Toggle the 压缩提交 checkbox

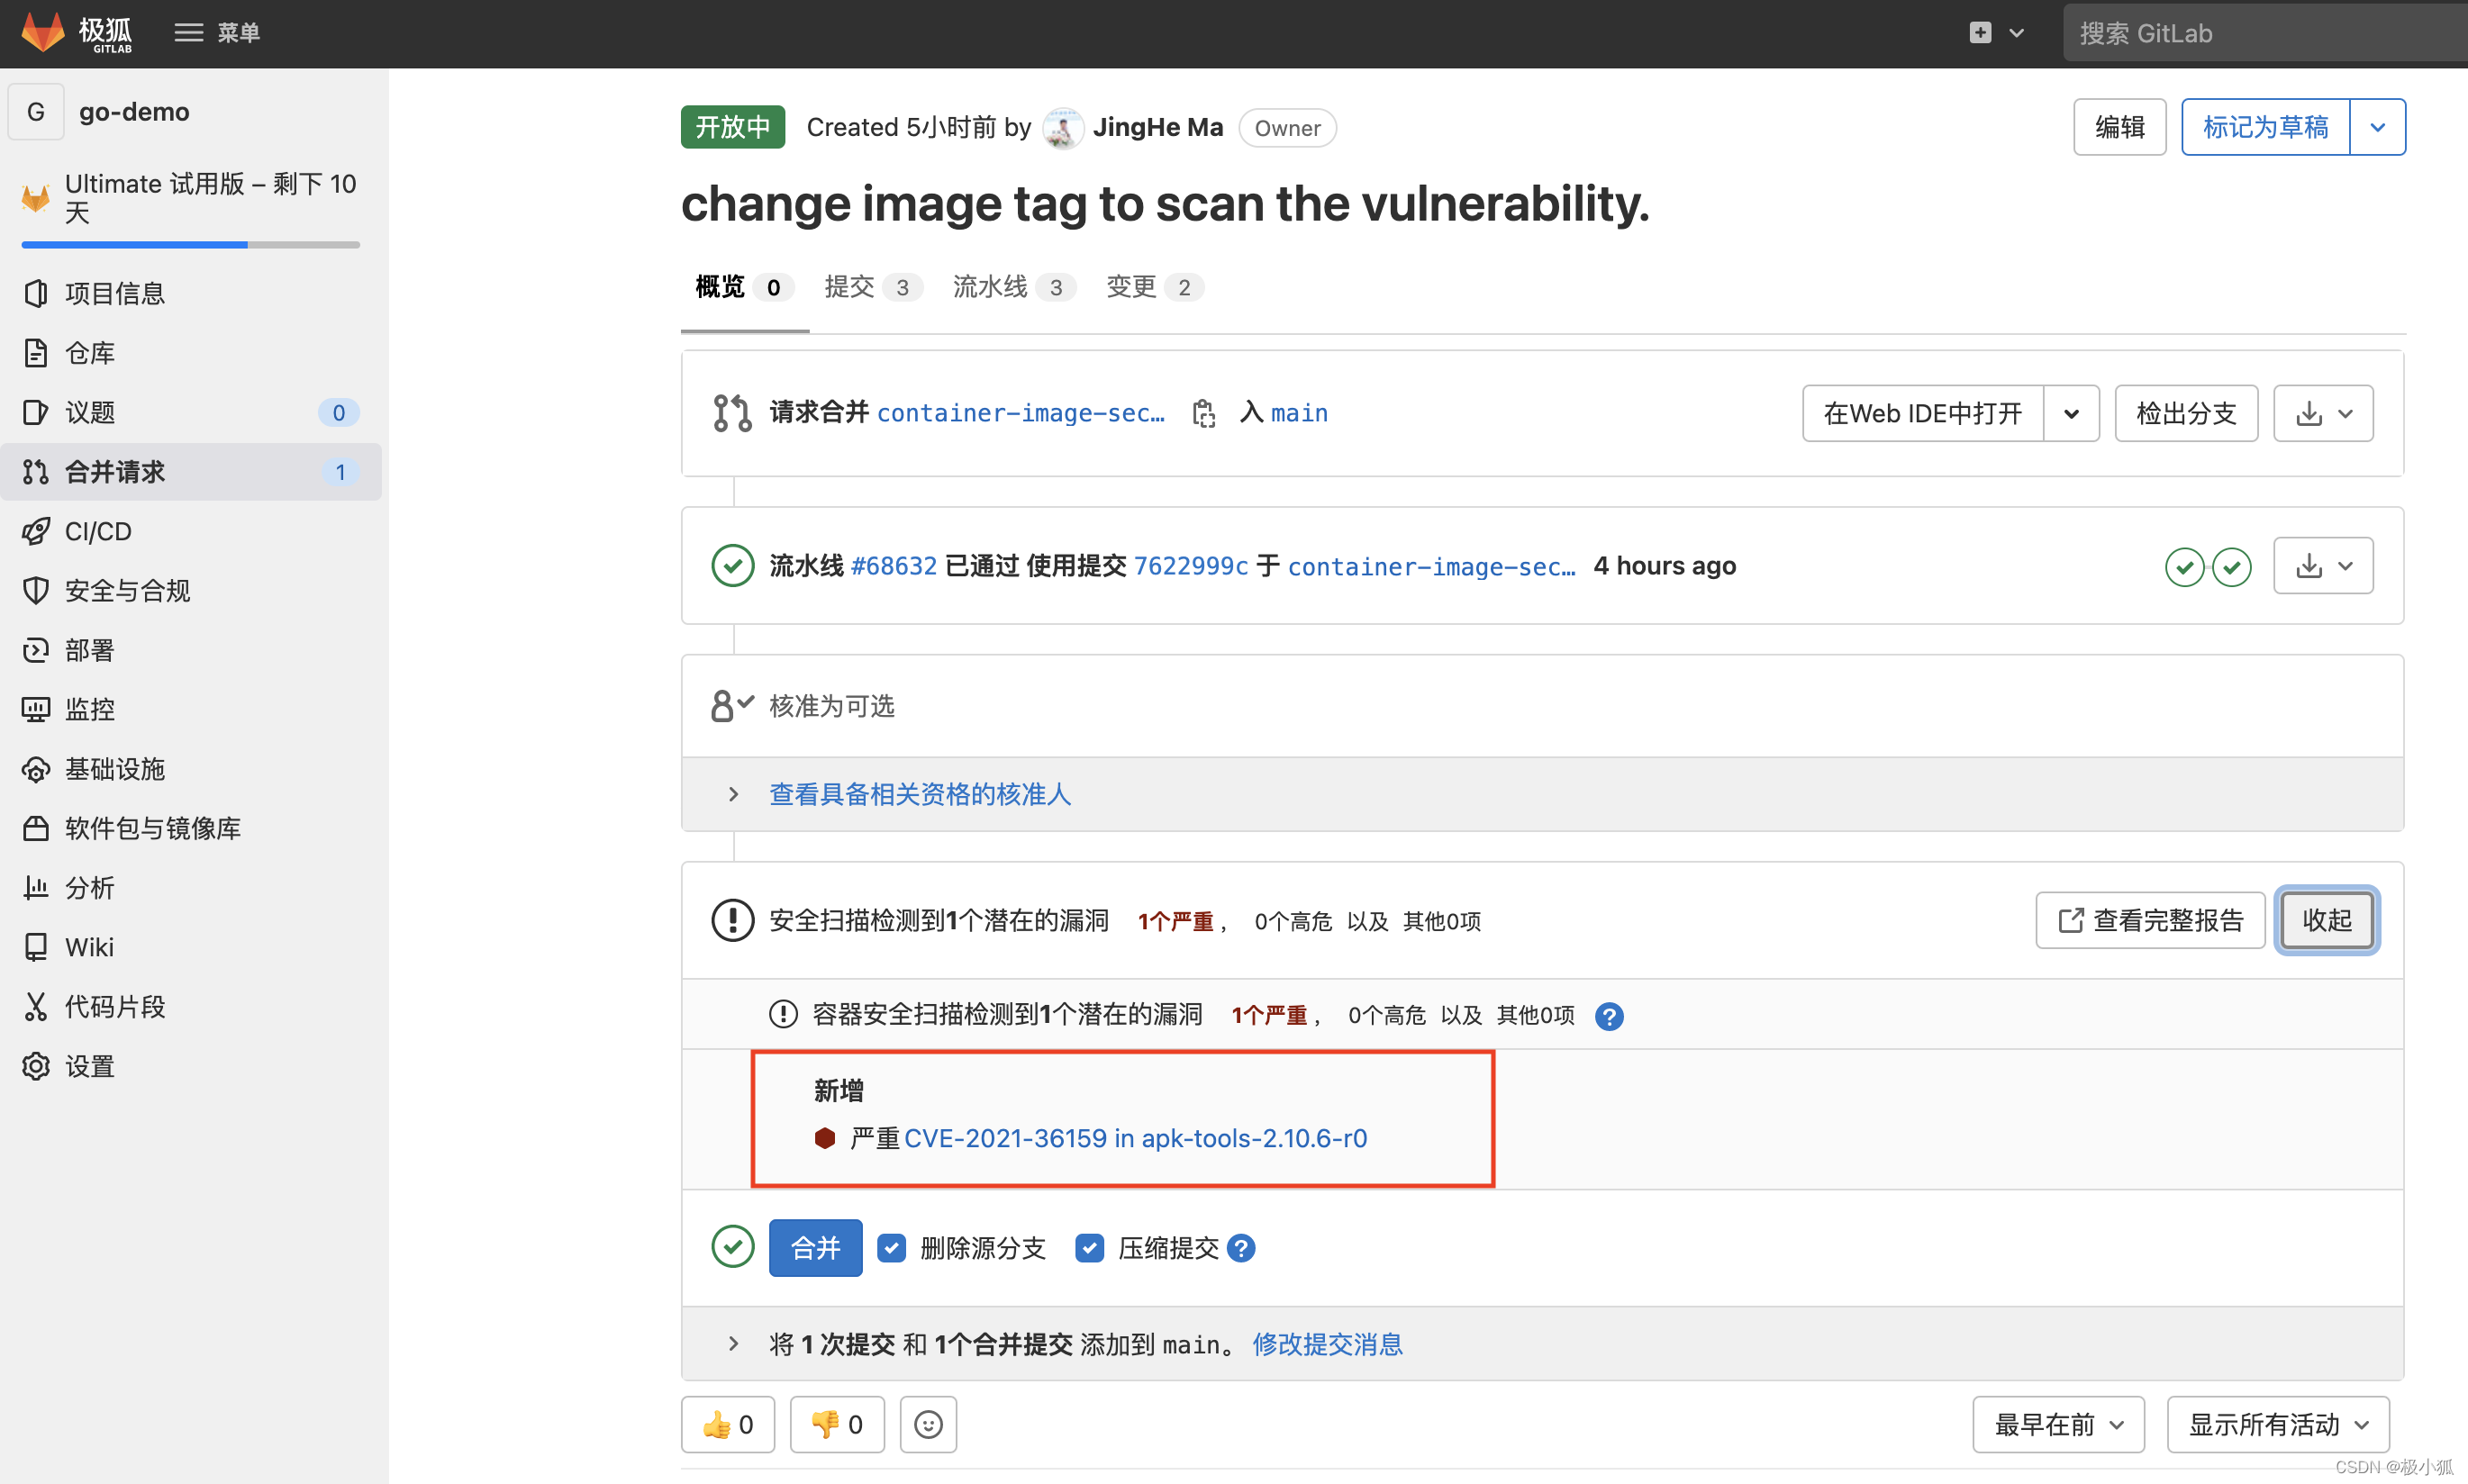(x=1089, y=1248)
